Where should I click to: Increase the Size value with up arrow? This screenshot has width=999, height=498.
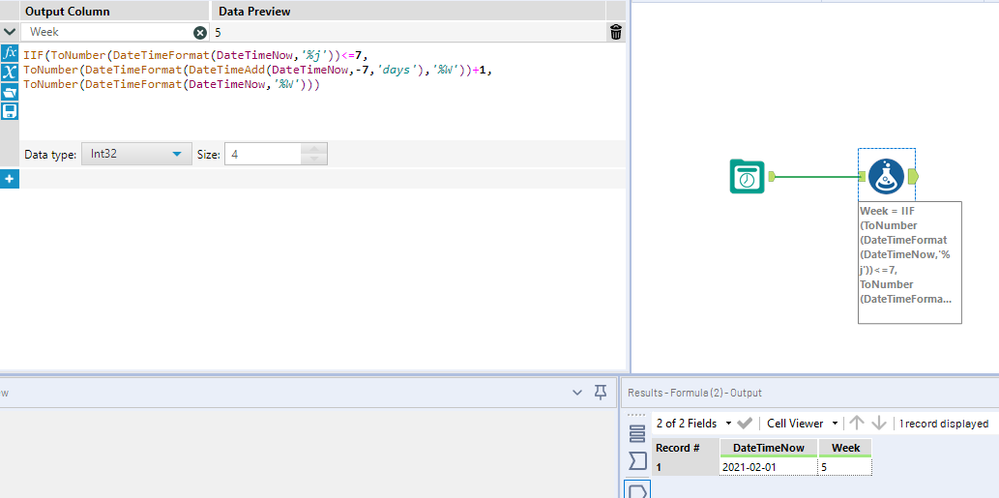point(314,148)
